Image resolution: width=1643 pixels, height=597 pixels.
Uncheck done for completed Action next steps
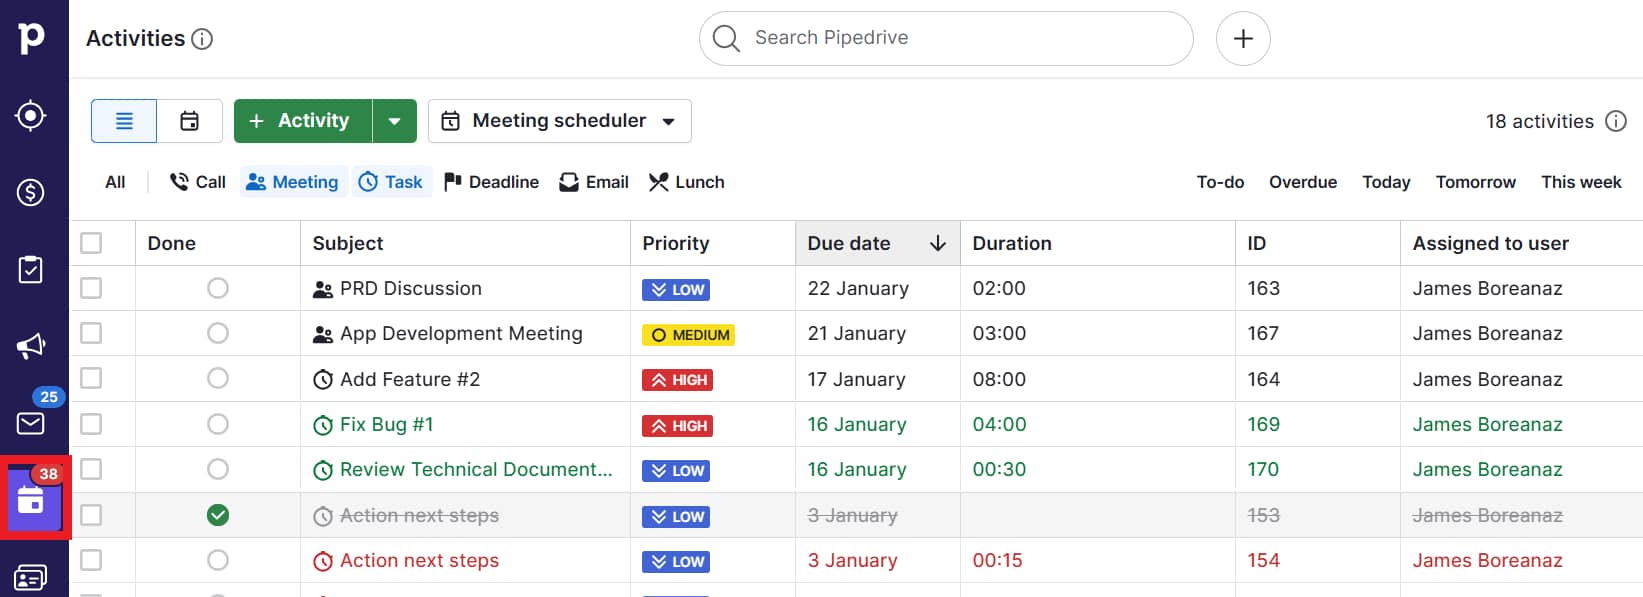tap(218, 515)
